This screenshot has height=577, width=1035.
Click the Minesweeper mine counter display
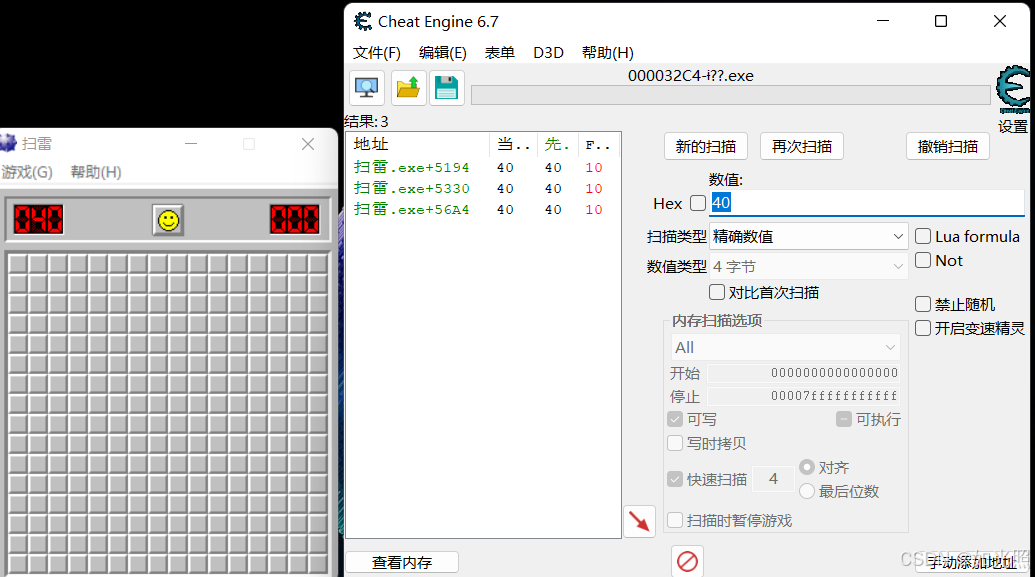[x=38, y=219]
